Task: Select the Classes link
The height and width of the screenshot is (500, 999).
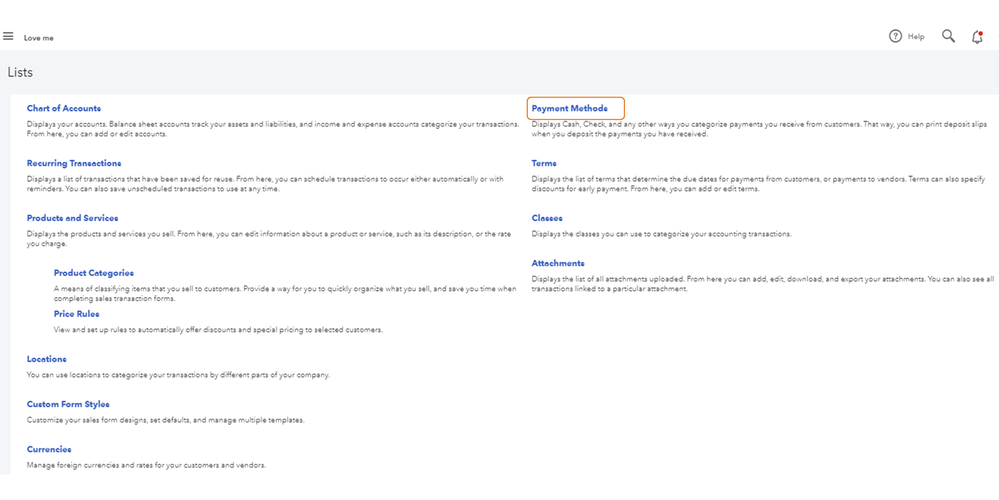Action: [547, 218]
